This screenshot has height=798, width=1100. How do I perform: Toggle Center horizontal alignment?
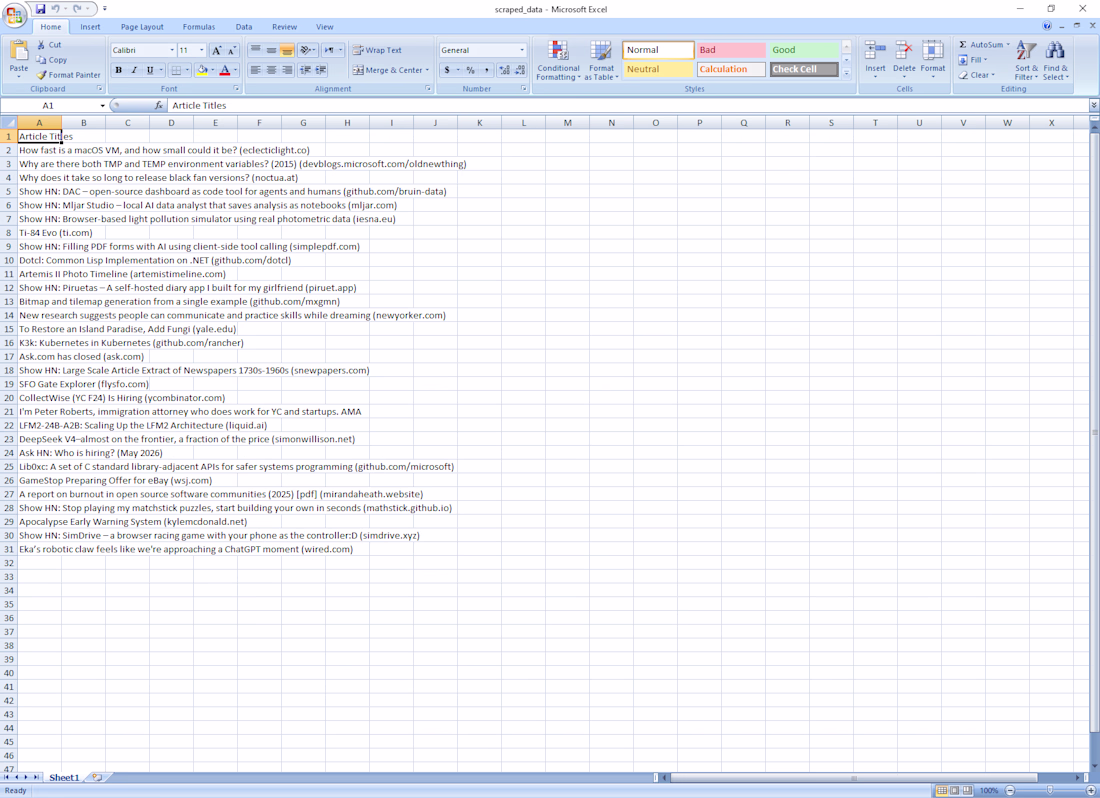point(271,70)
